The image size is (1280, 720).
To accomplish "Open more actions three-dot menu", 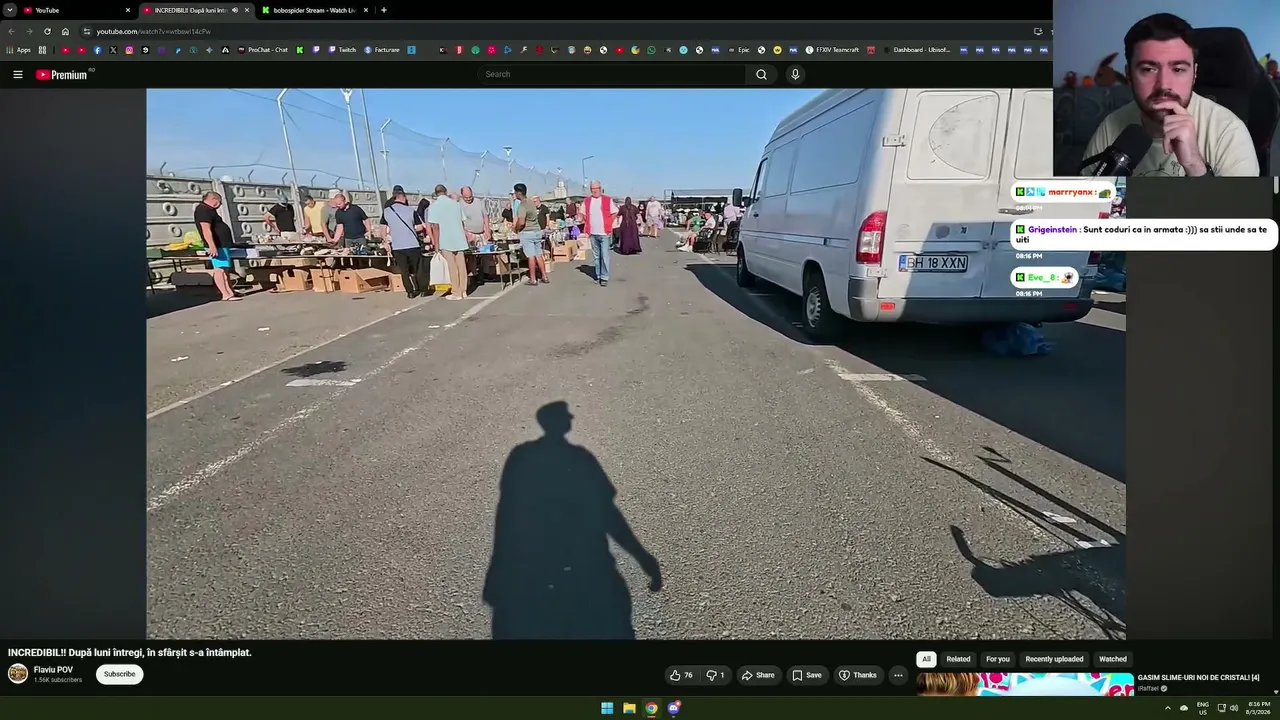I will click(898, 675).
